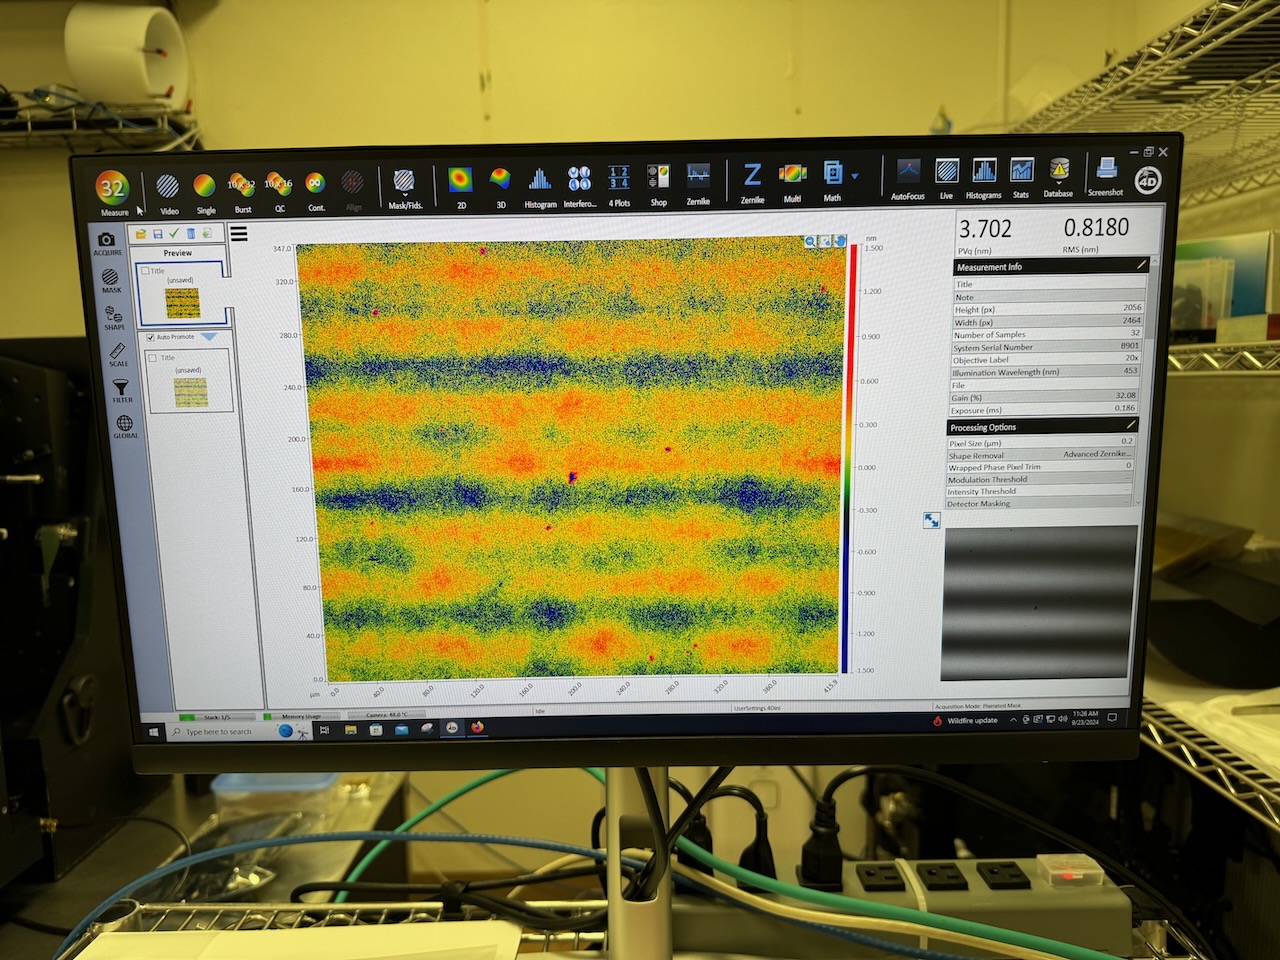
Task: Edit Processing Options with the pencil icon
Action: pyautogui.click(x=1132, y=424)
